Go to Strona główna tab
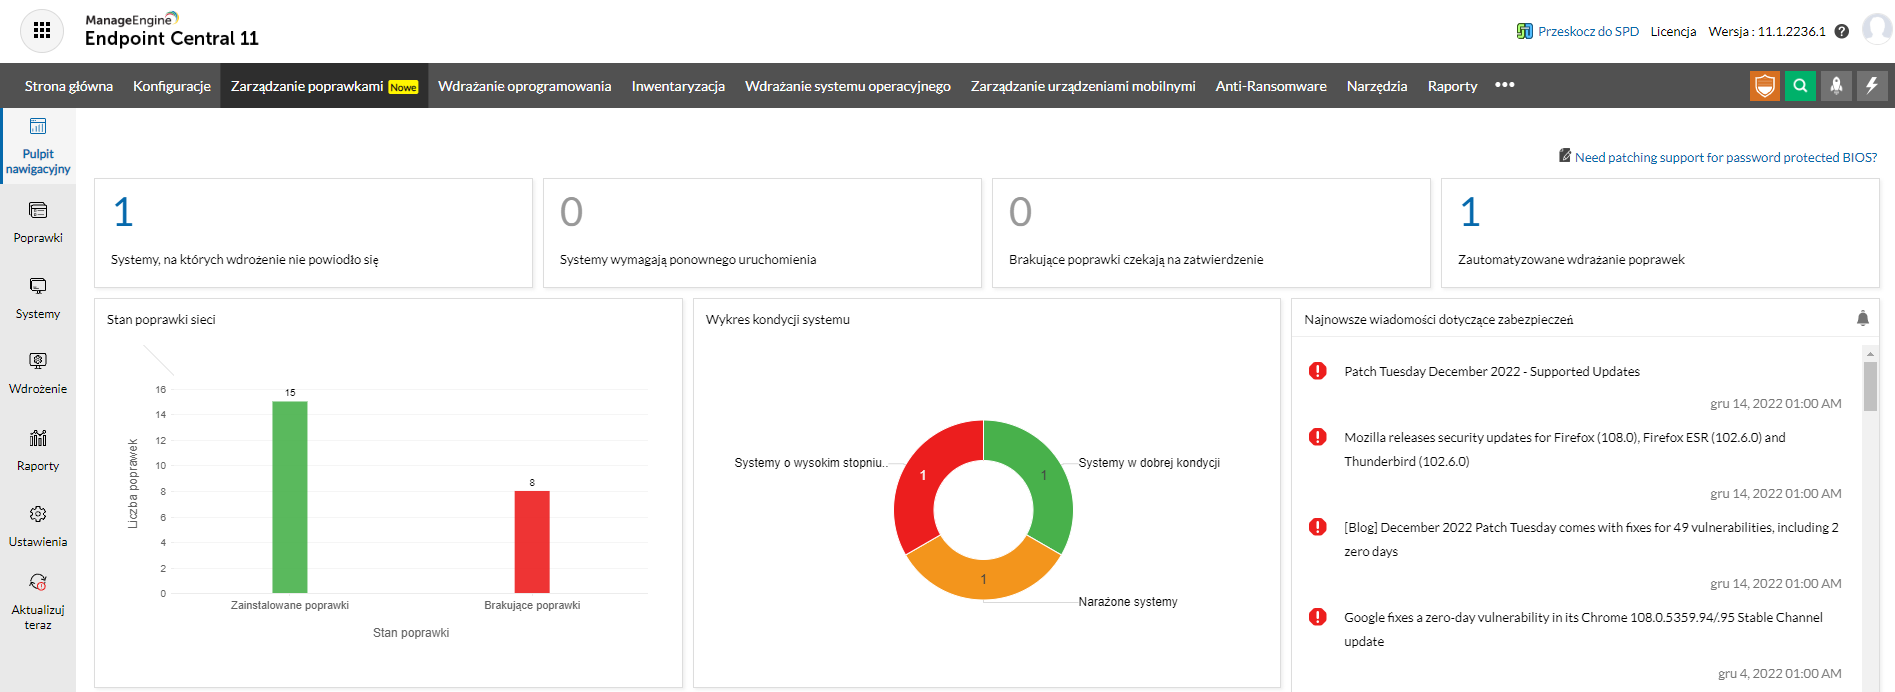1895x692 pixels. pyautogui.click(x=69, y=86)
